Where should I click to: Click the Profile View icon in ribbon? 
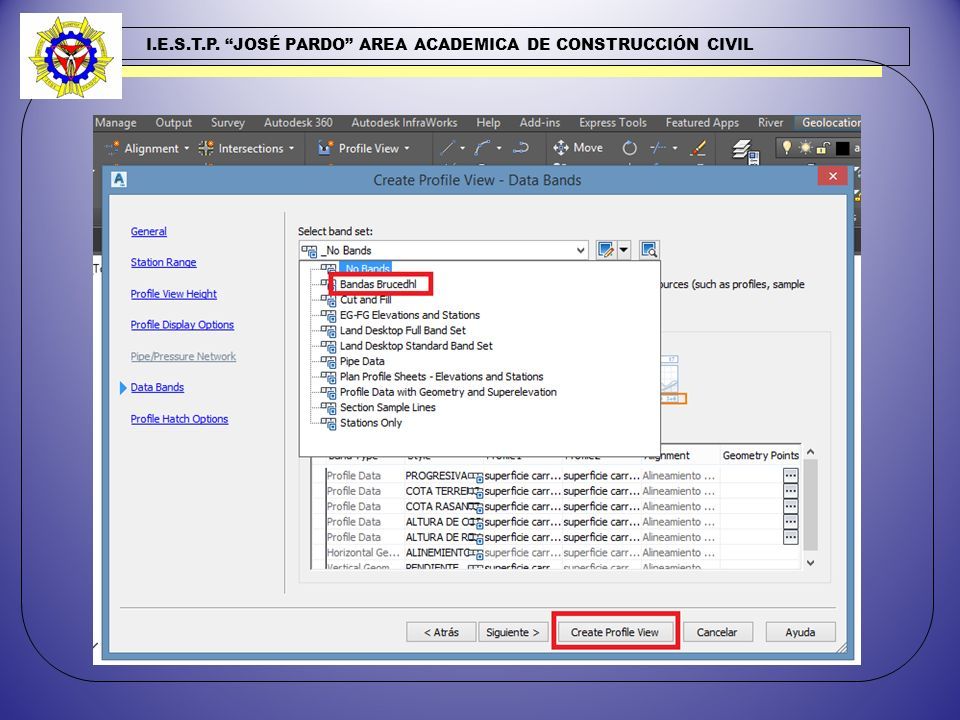tap(325, 148)
